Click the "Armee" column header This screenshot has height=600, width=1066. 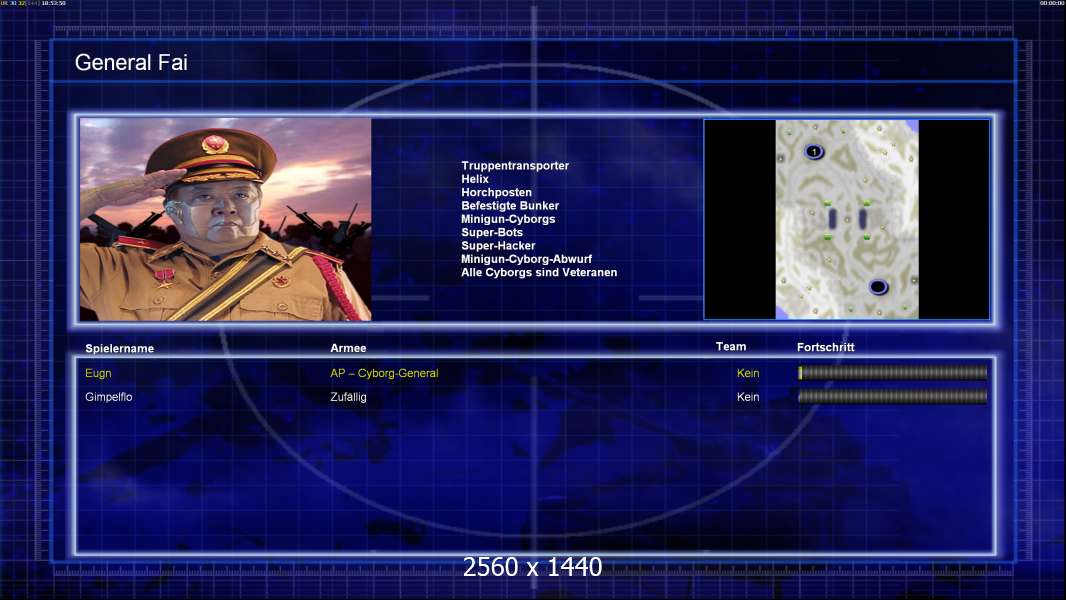[x=348, y=348]
